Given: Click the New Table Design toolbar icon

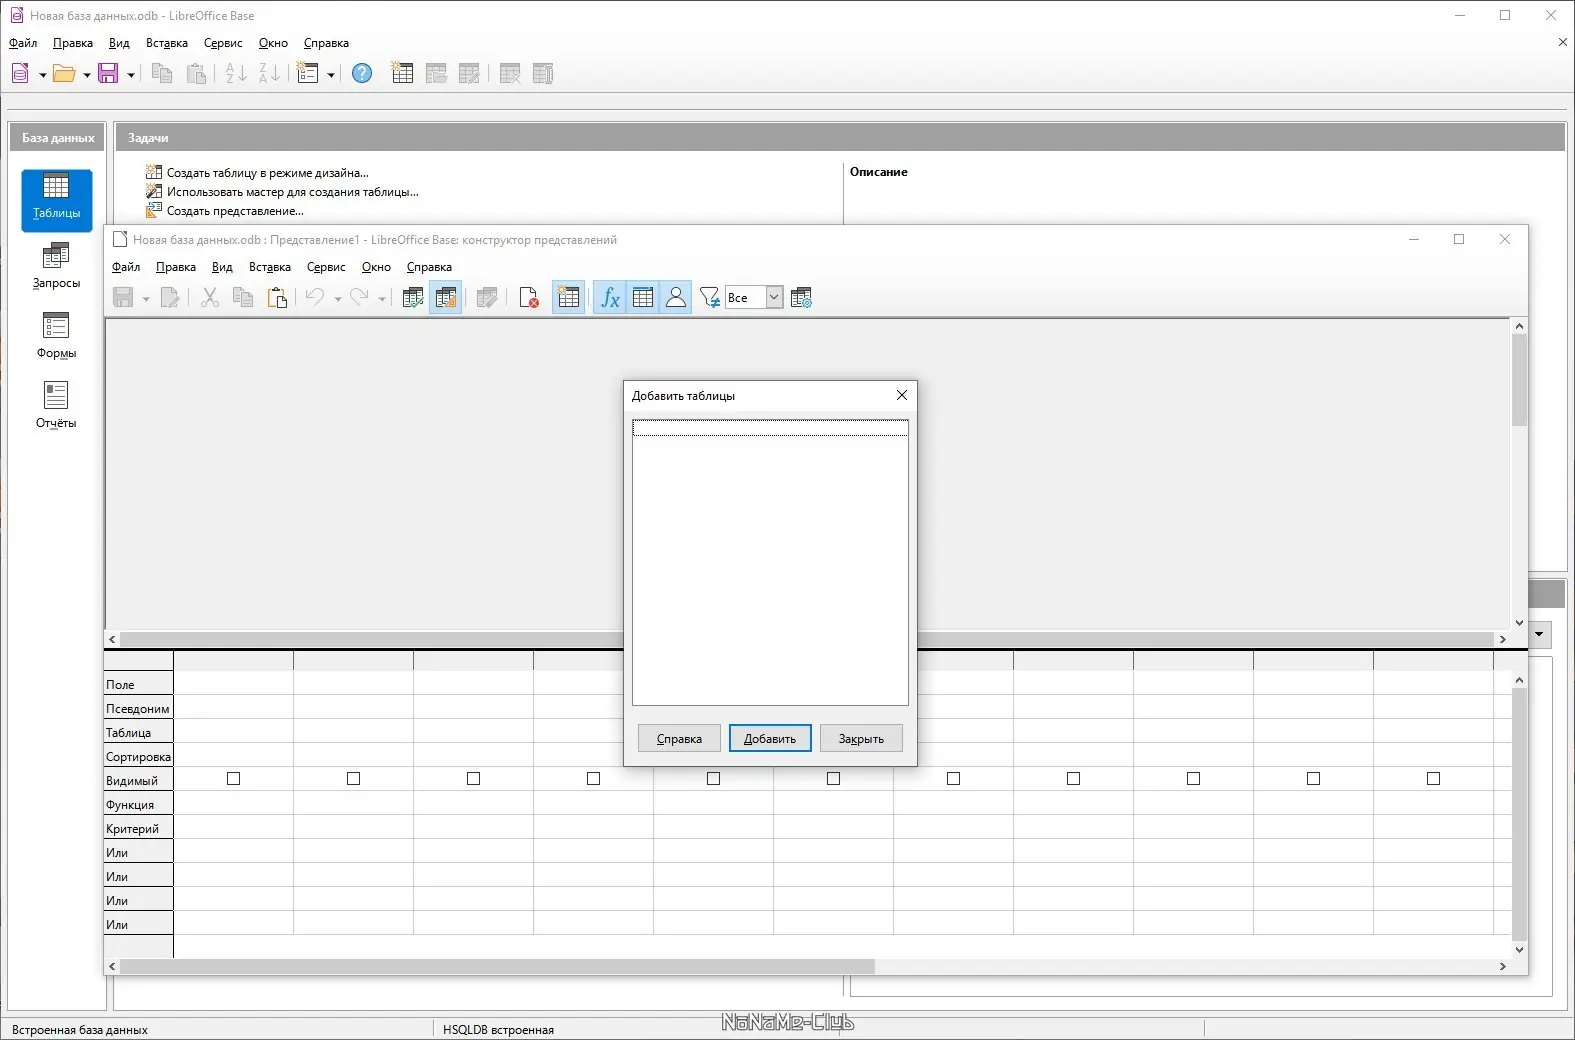Looking at the screenshot, I should click(x=402, y=73).
